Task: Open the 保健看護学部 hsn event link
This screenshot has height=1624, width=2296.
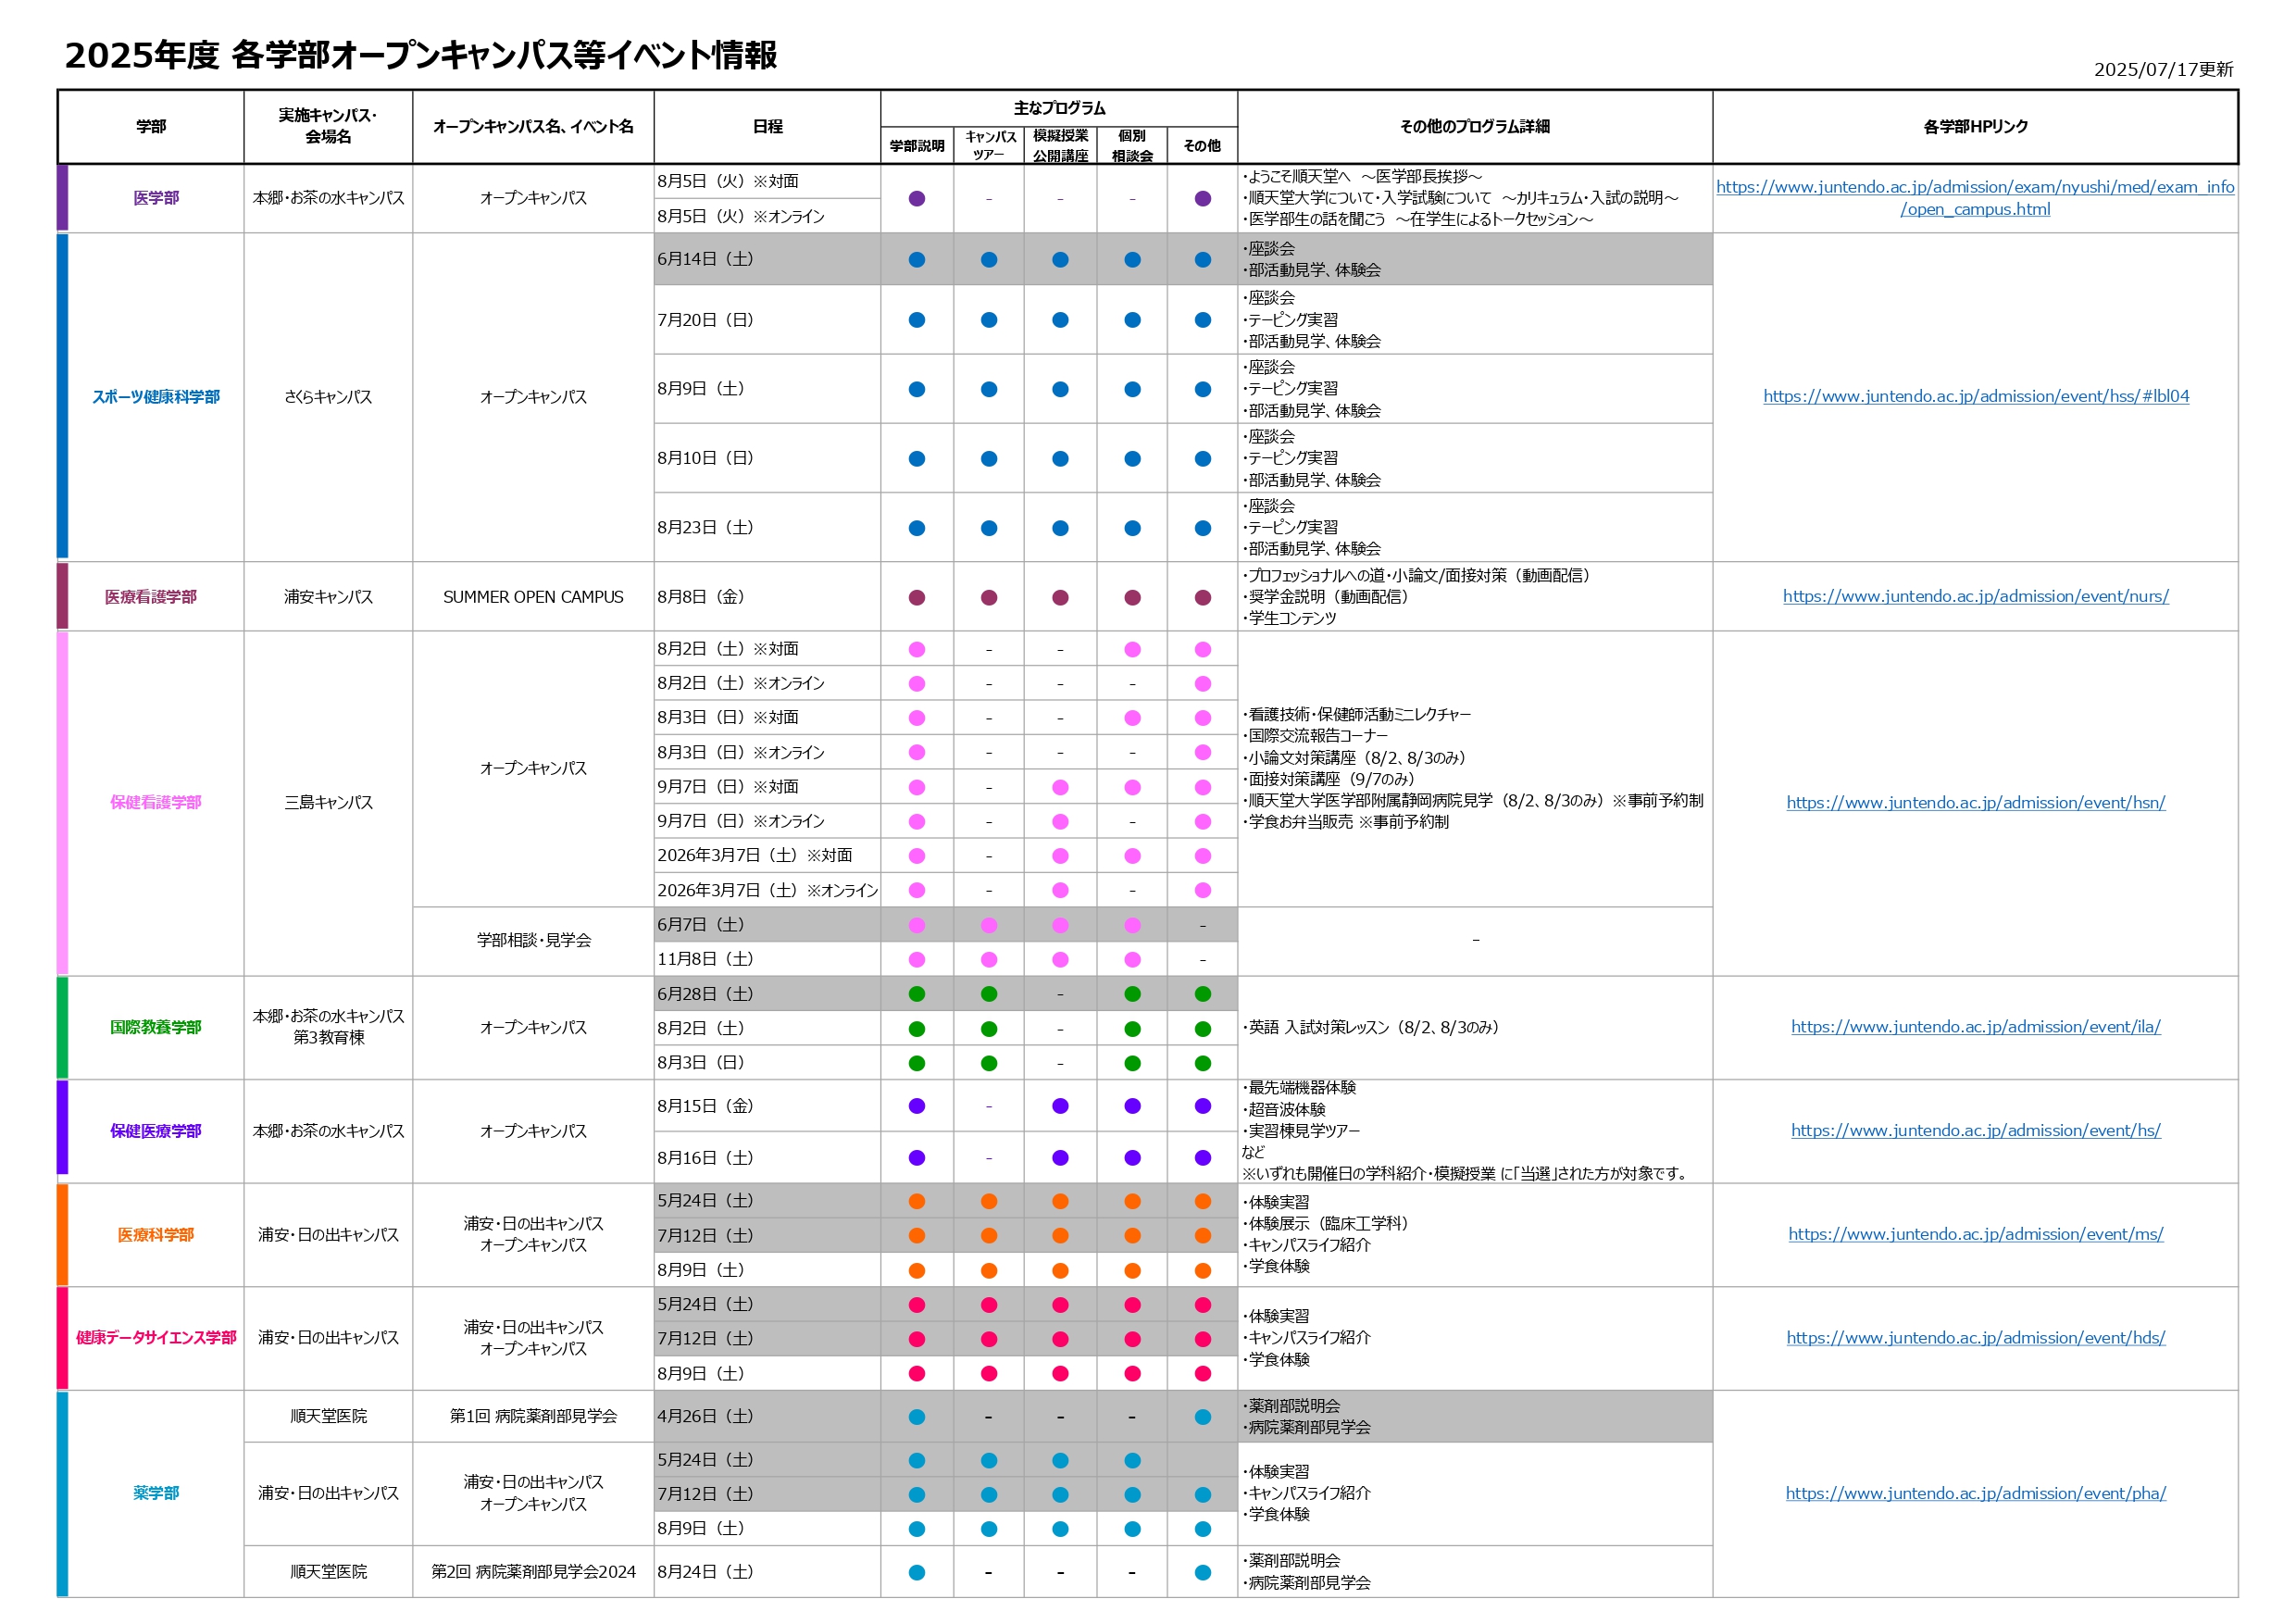Action: click(1976, 802)
